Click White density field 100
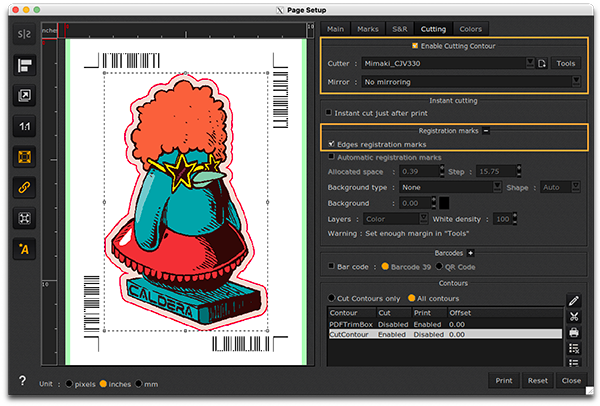The height and width of the screenshot is (406, 600). pos(503,219)
